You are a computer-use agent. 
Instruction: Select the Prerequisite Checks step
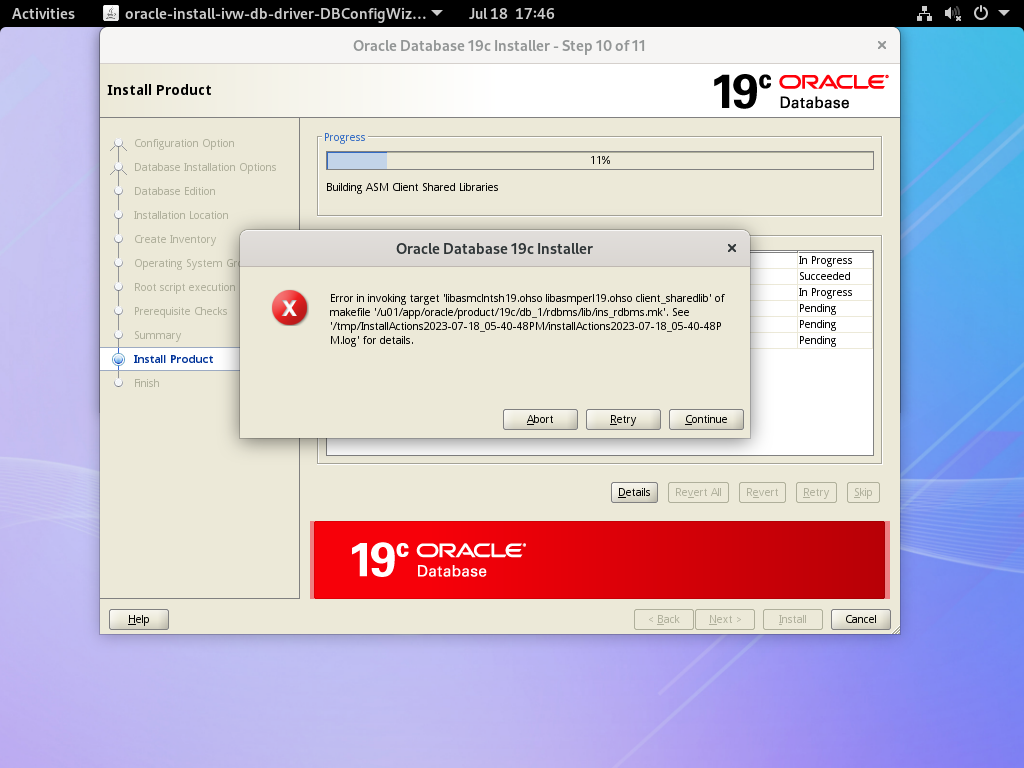pos(180,312)
